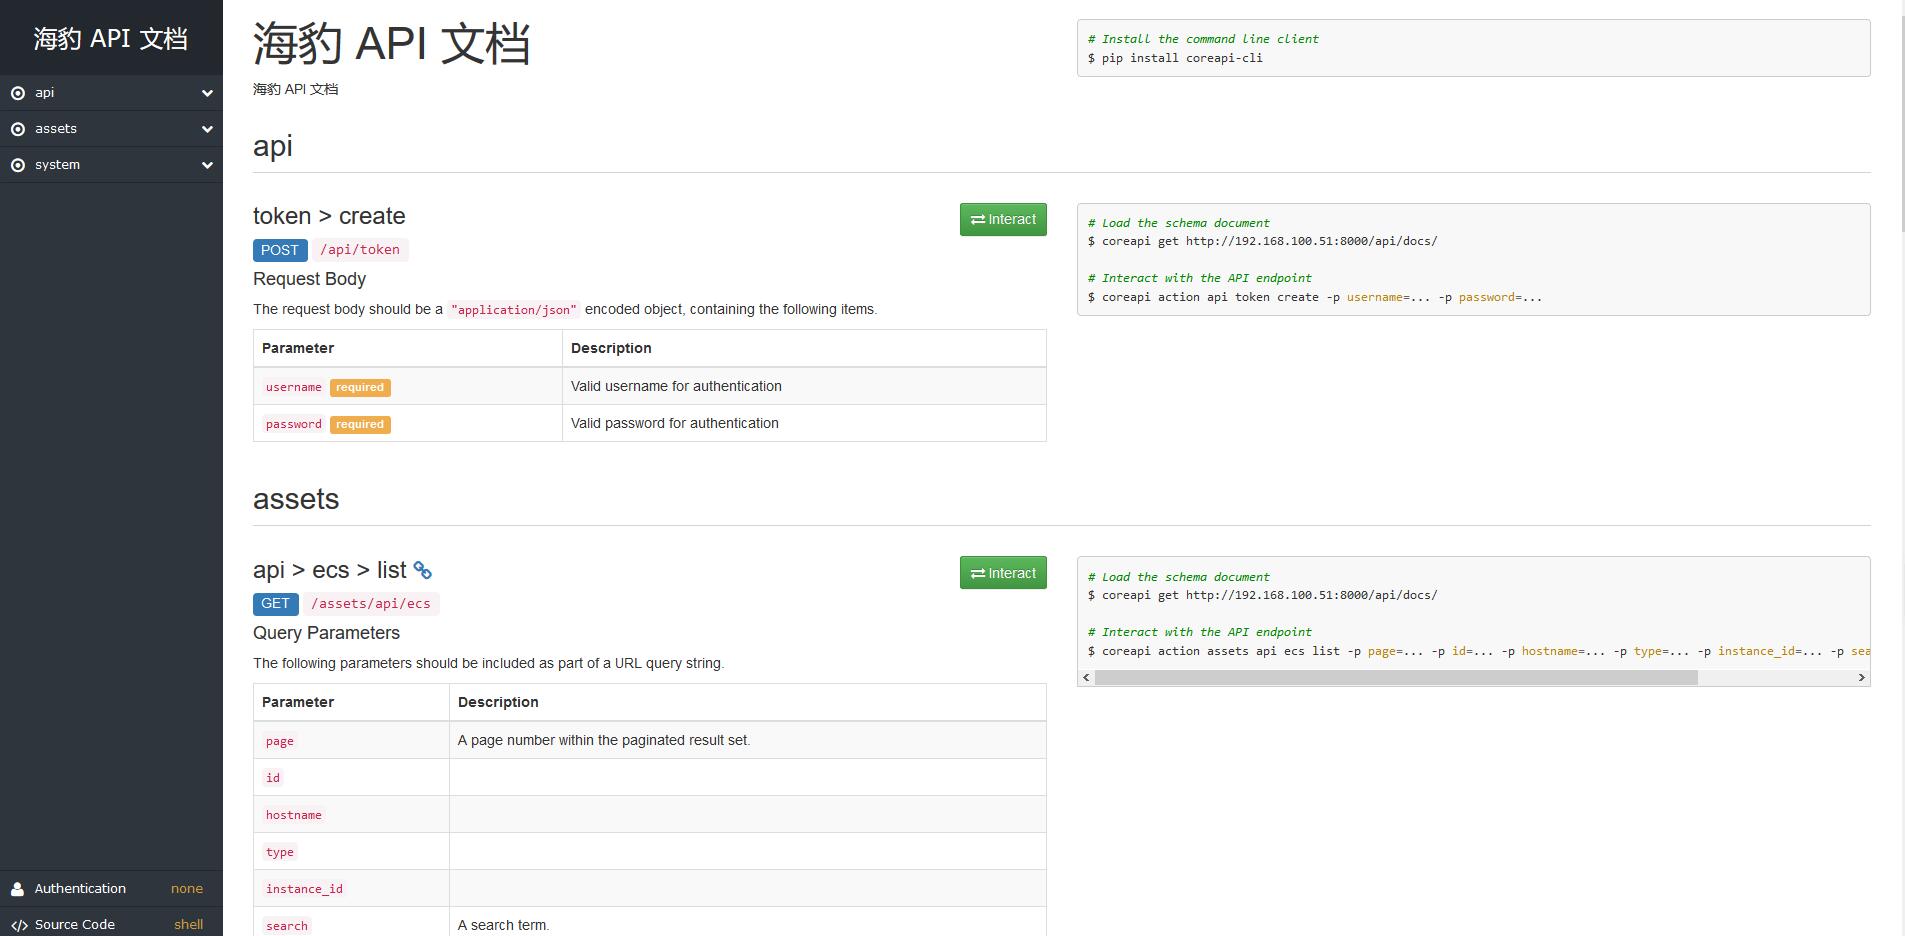1905x936 pixels.
Task: Select the assets item in sidebar navigation
Action: [x=56, y=129]
